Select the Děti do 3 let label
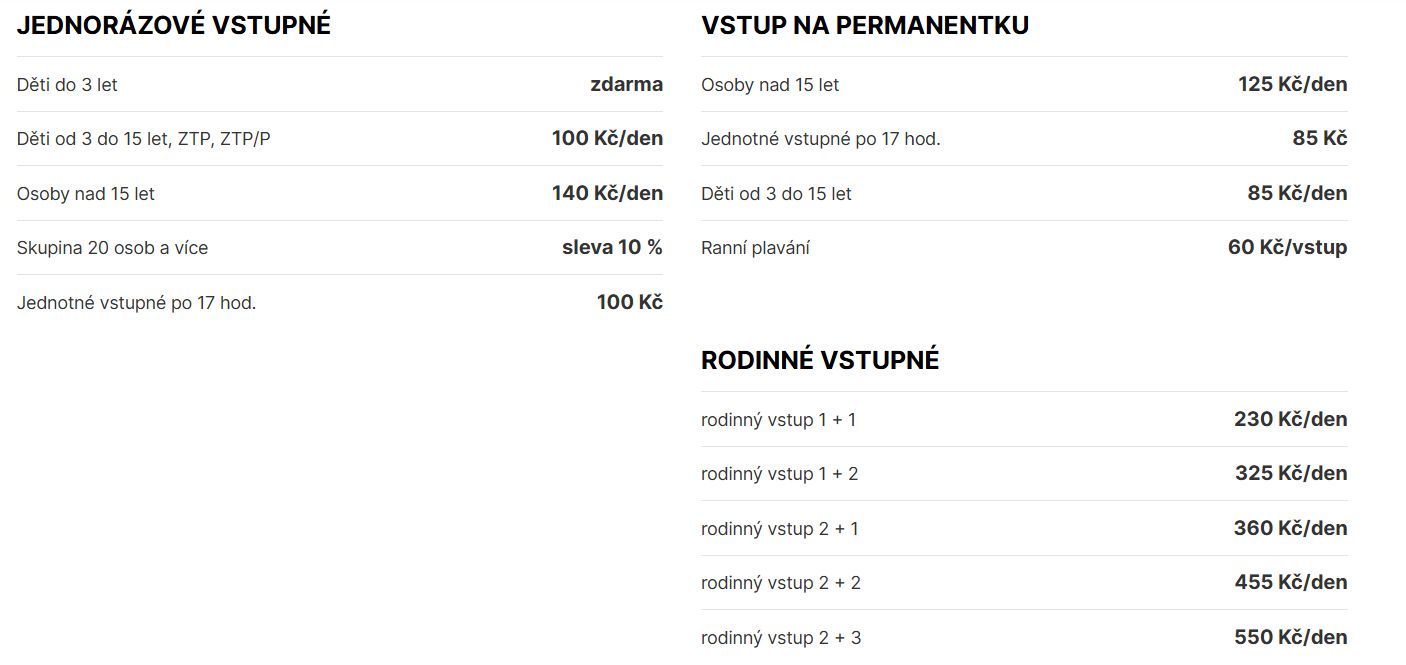Image resolution: width=1406 pixels, height=665 pixels. coord(67,85)
